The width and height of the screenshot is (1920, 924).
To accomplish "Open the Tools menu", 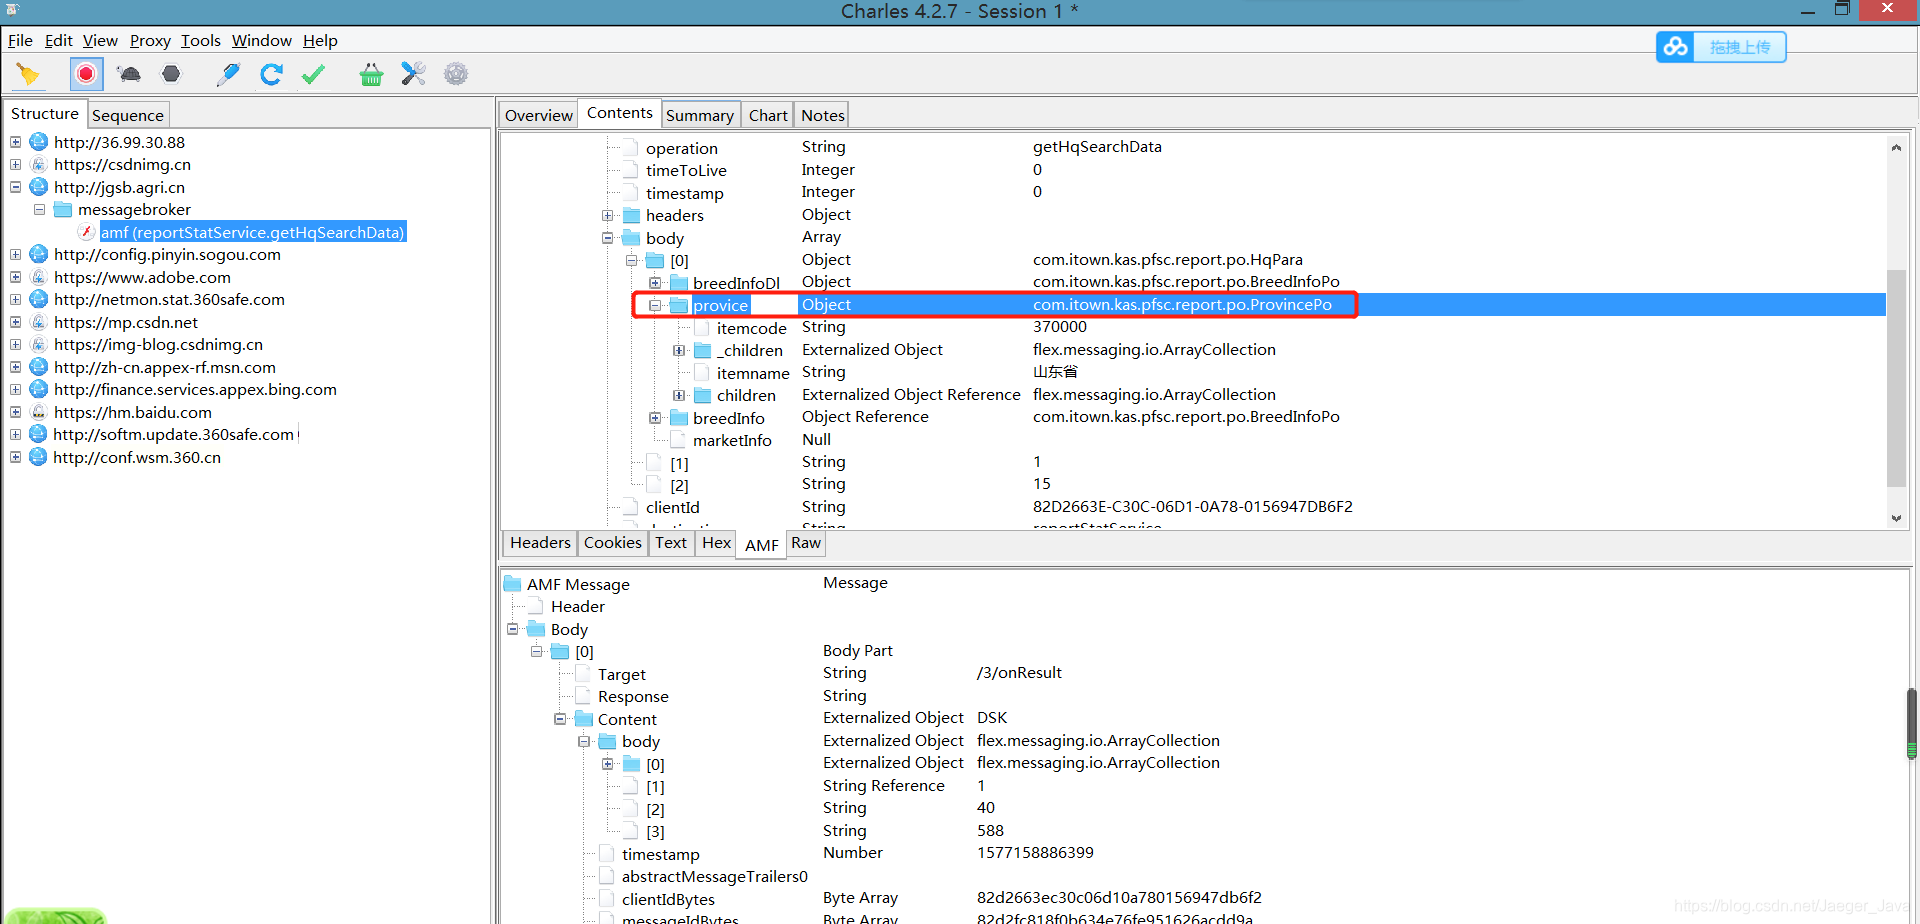I will 200,41.
